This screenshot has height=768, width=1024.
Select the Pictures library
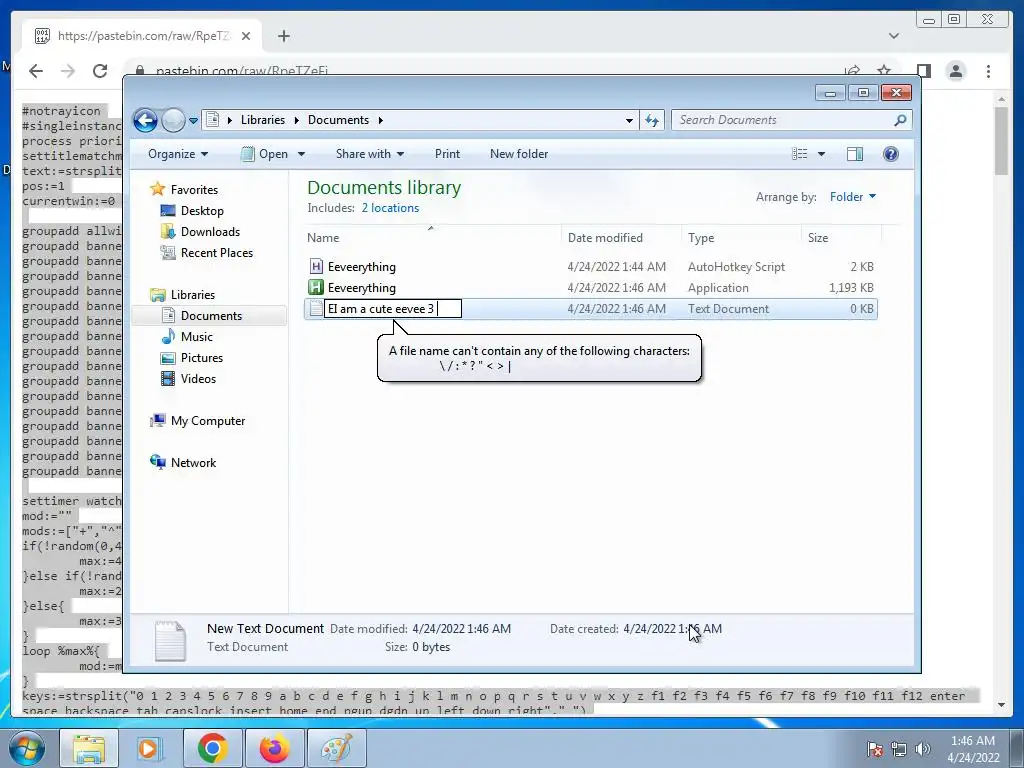(x=193, y=358)
